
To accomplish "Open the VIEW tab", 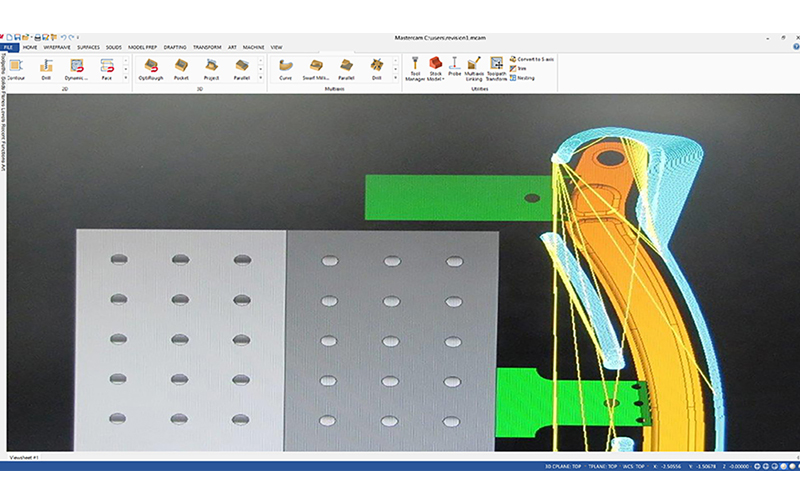I will [277, 47].
